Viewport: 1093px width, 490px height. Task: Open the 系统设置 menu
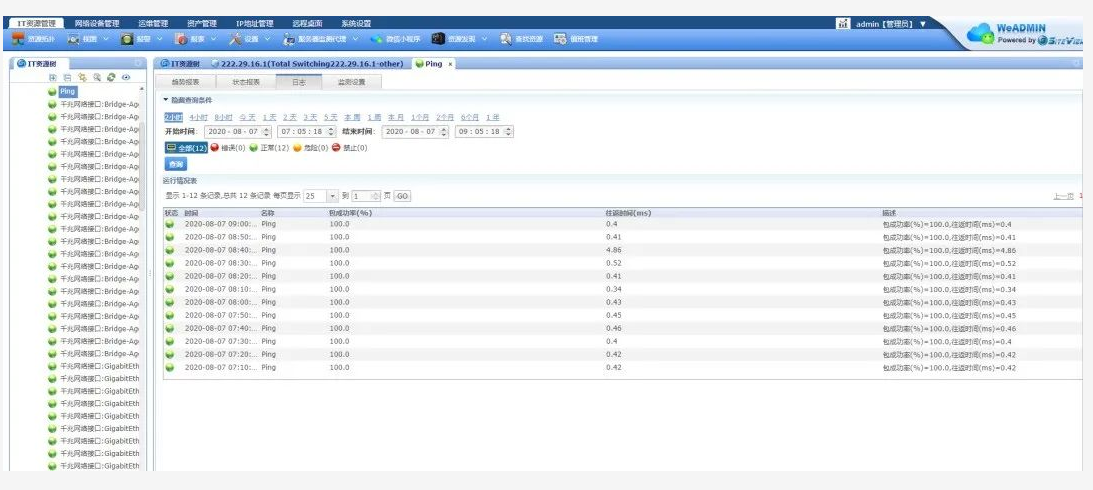(356, 23)
